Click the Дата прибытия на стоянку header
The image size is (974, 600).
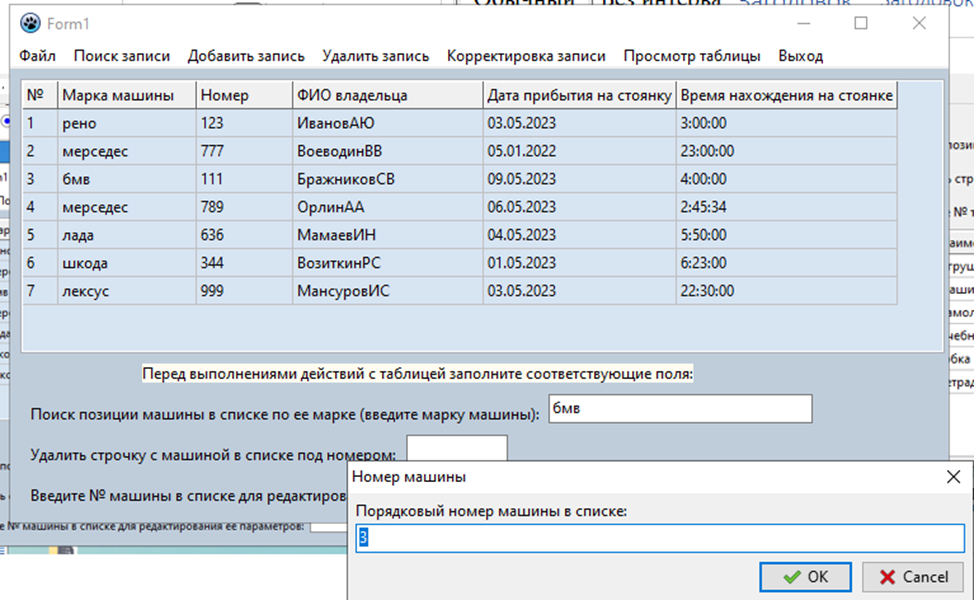[x=580, y=95]
